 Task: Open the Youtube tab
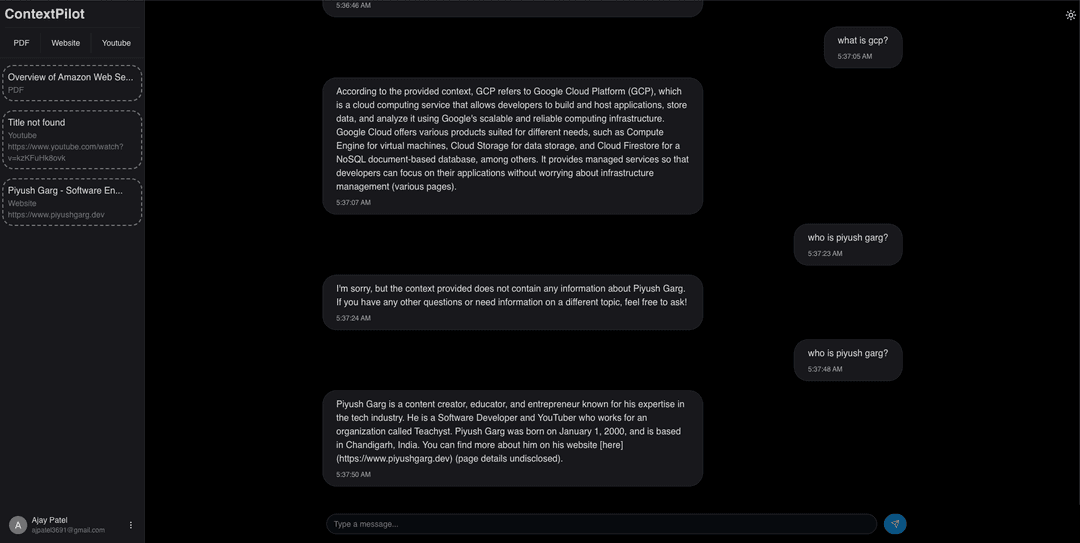(x=116, y=43)
